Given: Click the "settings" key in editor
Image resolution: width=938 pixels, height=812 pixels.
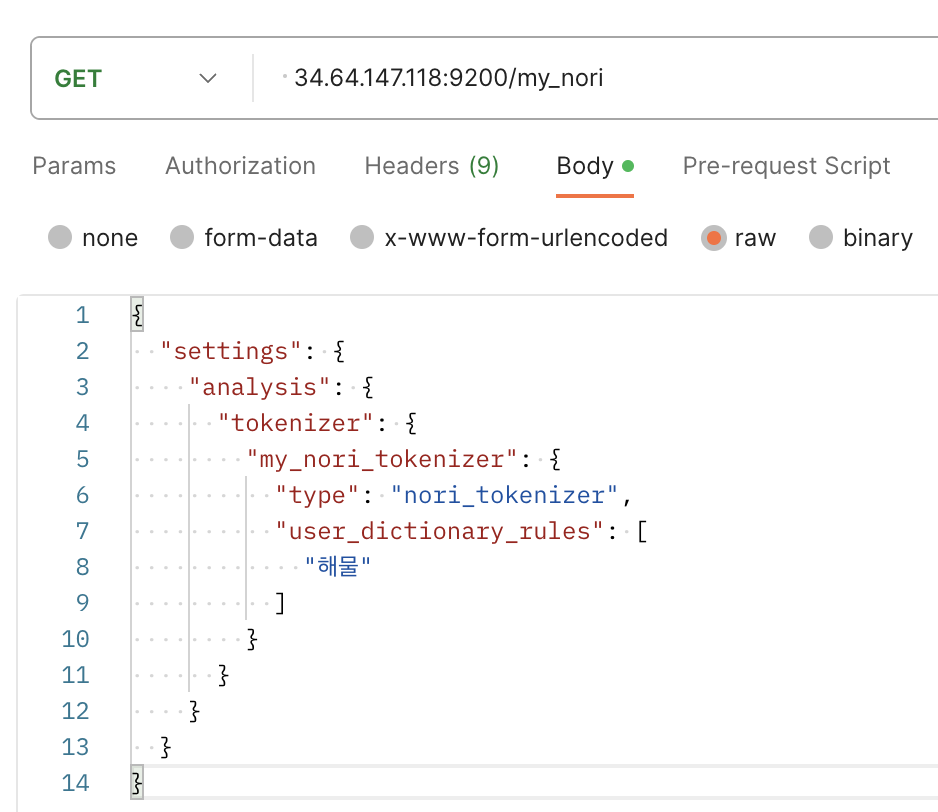Looking at the screenshot, I should [x=231, y=351].
